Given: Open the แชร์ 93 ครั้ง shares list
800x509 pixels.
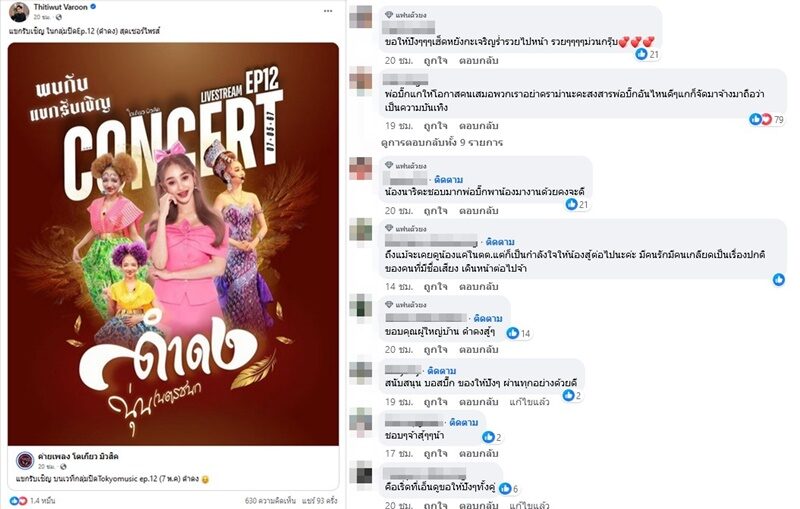Looking at the screenshot, I should tap(319, 500).
